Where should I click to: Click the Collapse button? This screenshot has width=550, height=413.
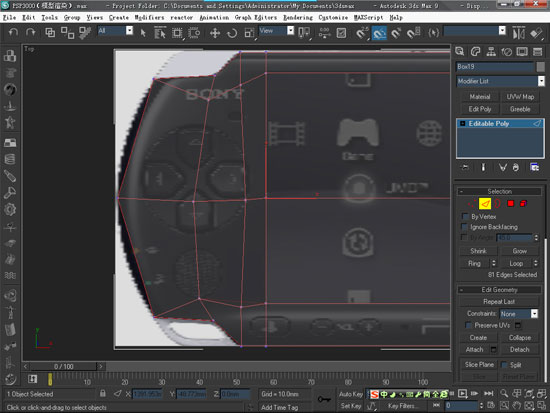tap(519, 338)
